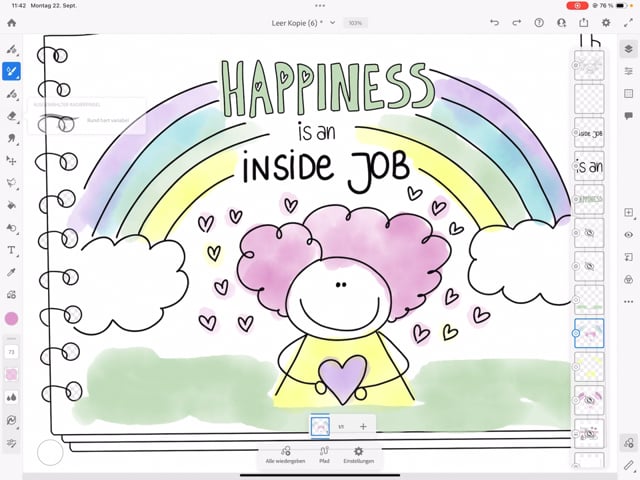
Task: Add a new frame with plus
Action: point(363,427)
